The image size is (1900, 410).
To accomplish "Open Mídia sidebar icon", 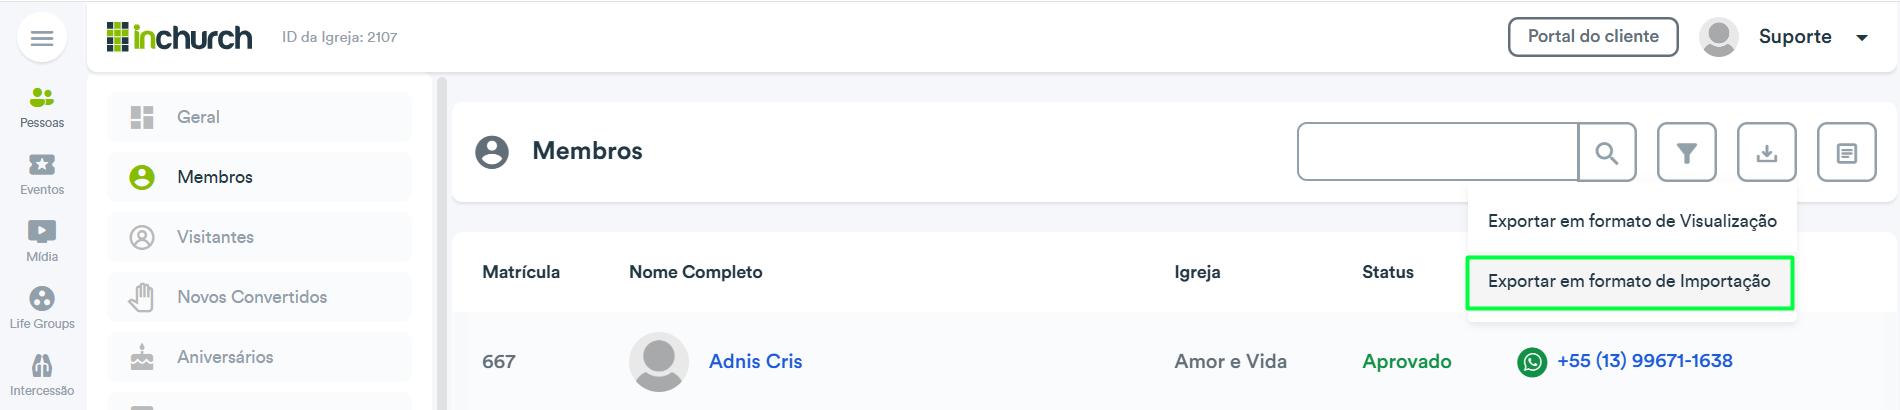I will (42, 242).
